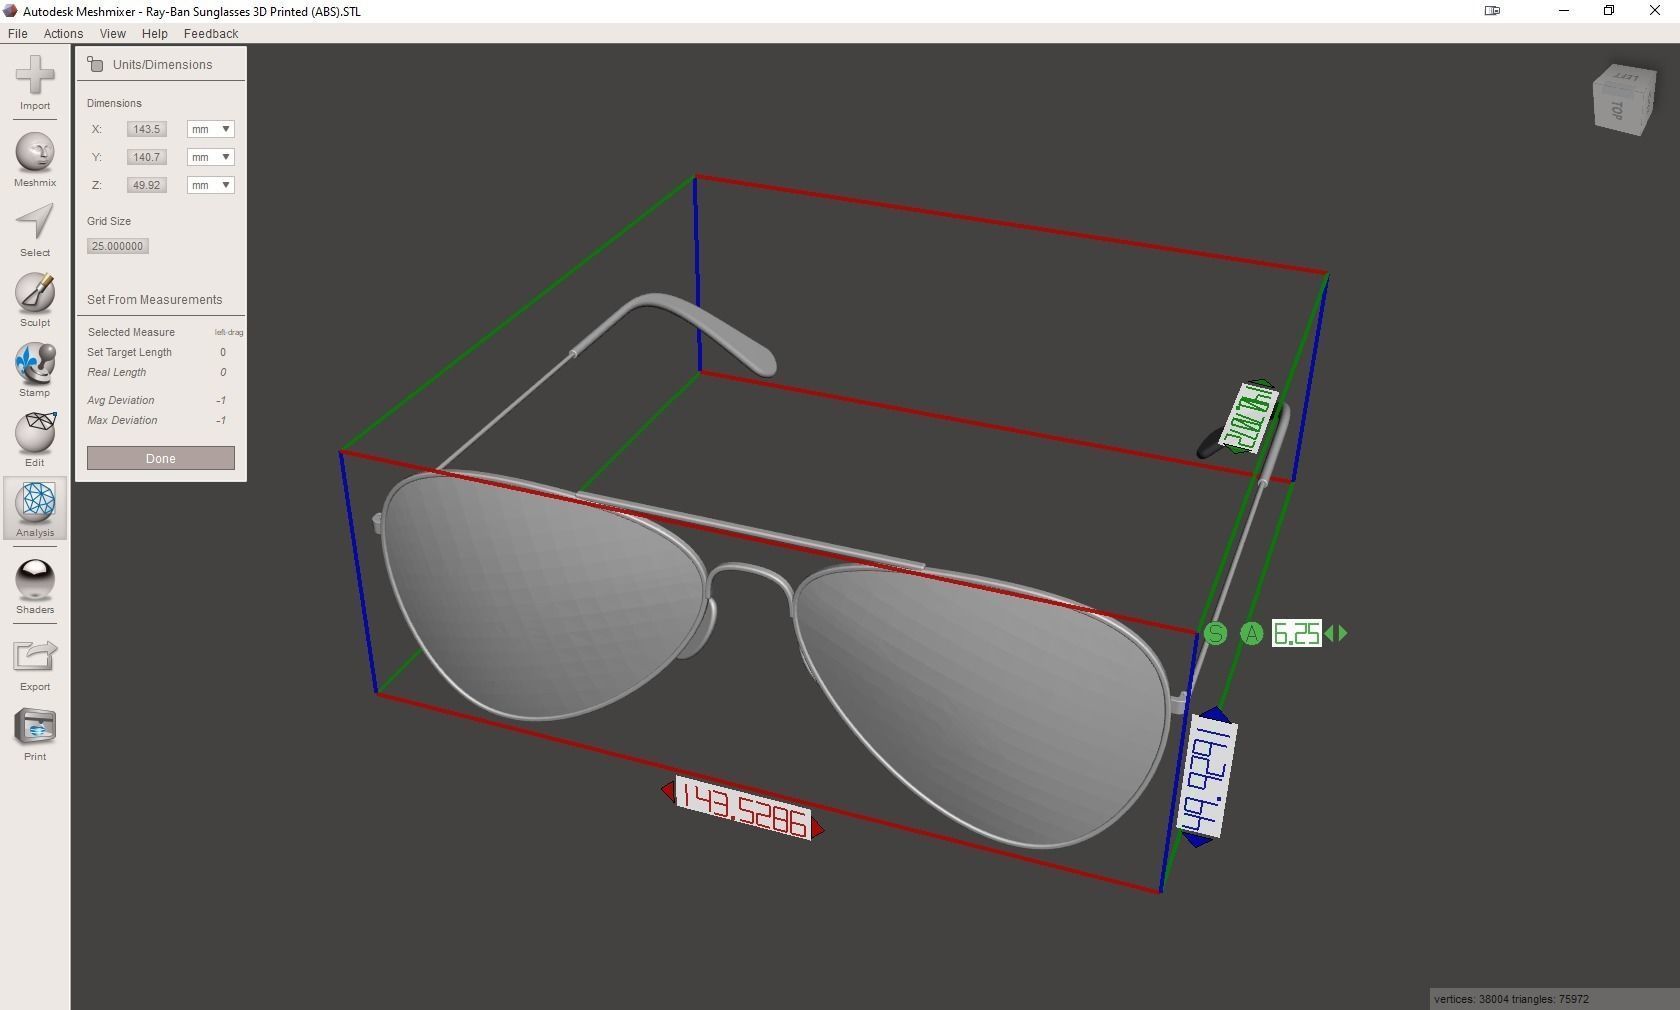
Task: Open the Edit tools menu
Action: [35, 440]
